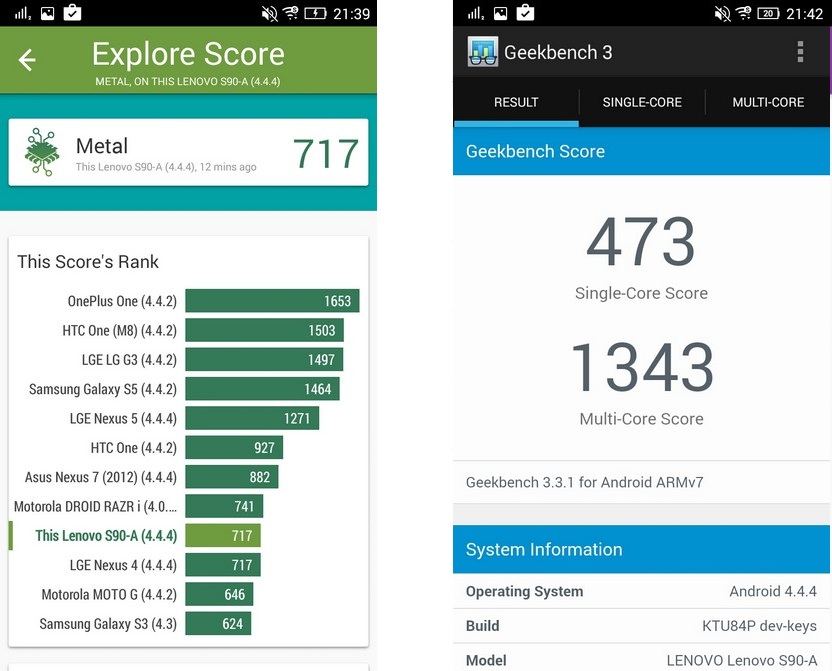Screen dimensions: 832x671
Task: Switch to the SINGLE-CORE tab
Action: 642,102
